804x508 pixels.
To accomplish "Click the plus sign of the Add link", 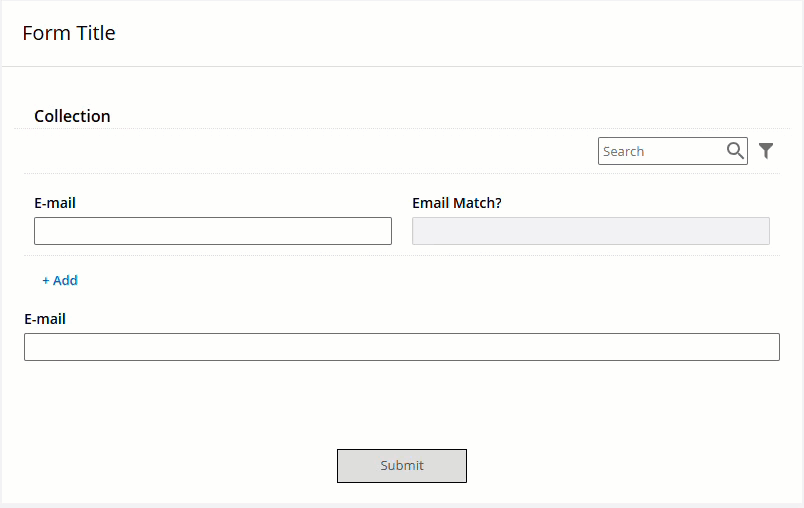I will tap(46, 281).
